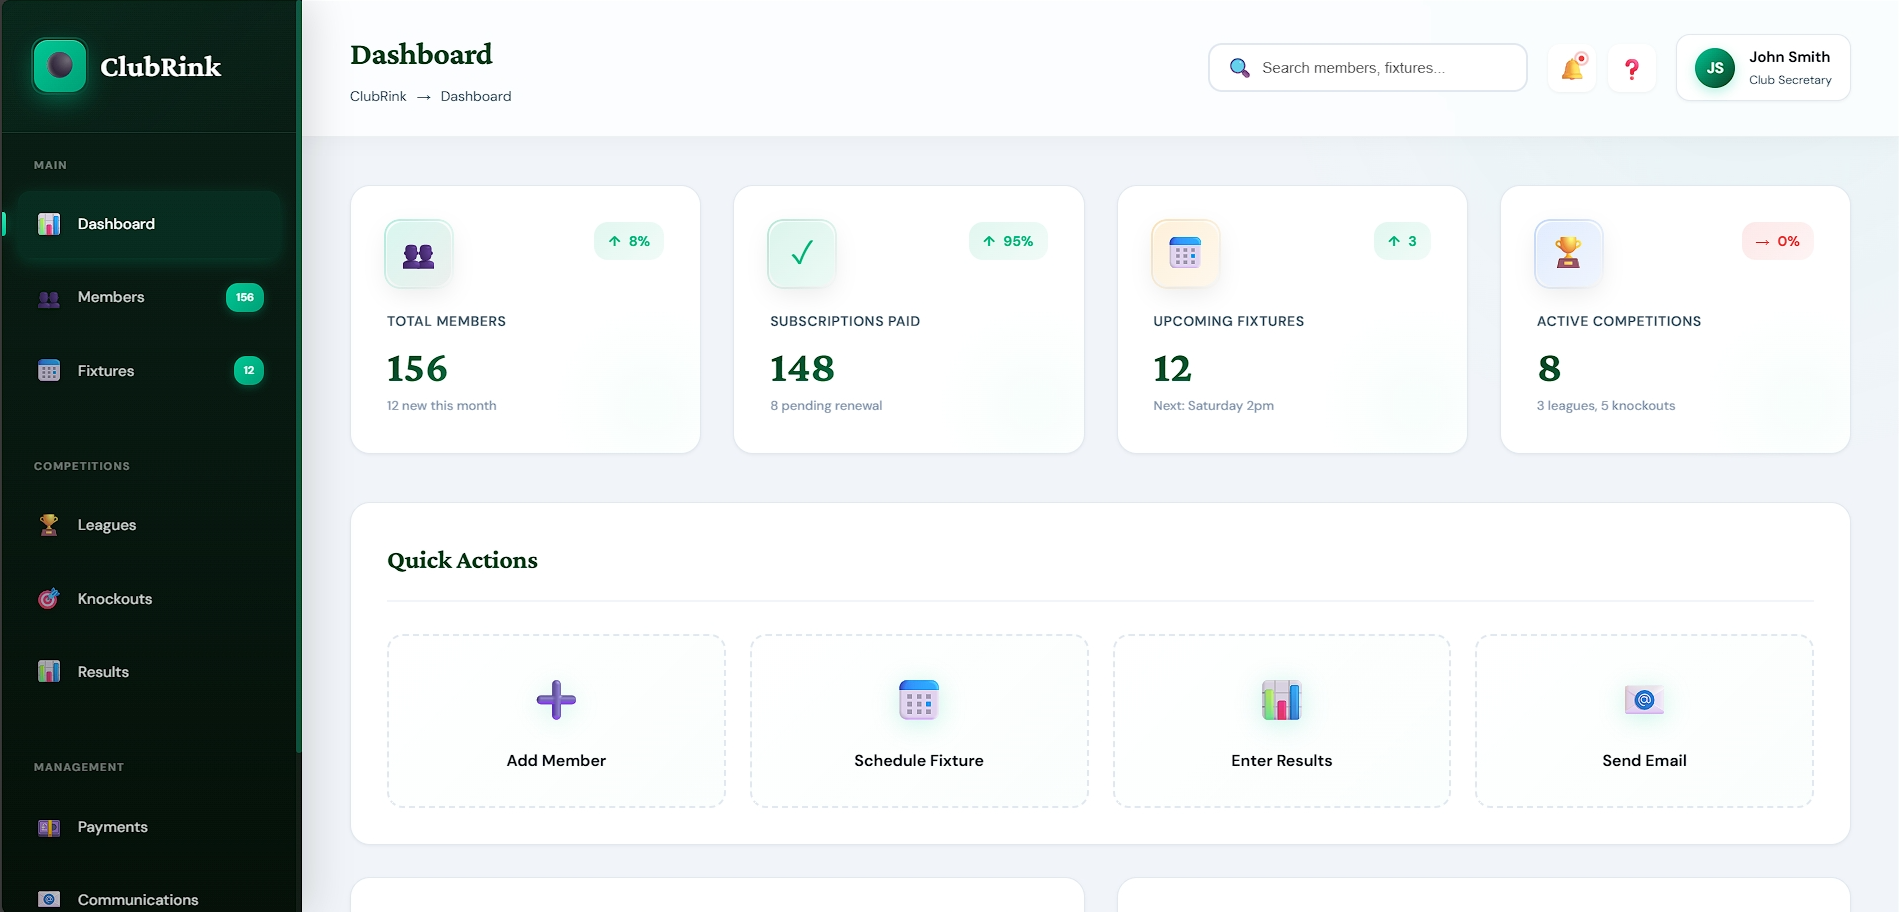Open Members in the sidebar
Viewport: 1899px width, 912px height.
pyautogui.click(x=111, y=297)
